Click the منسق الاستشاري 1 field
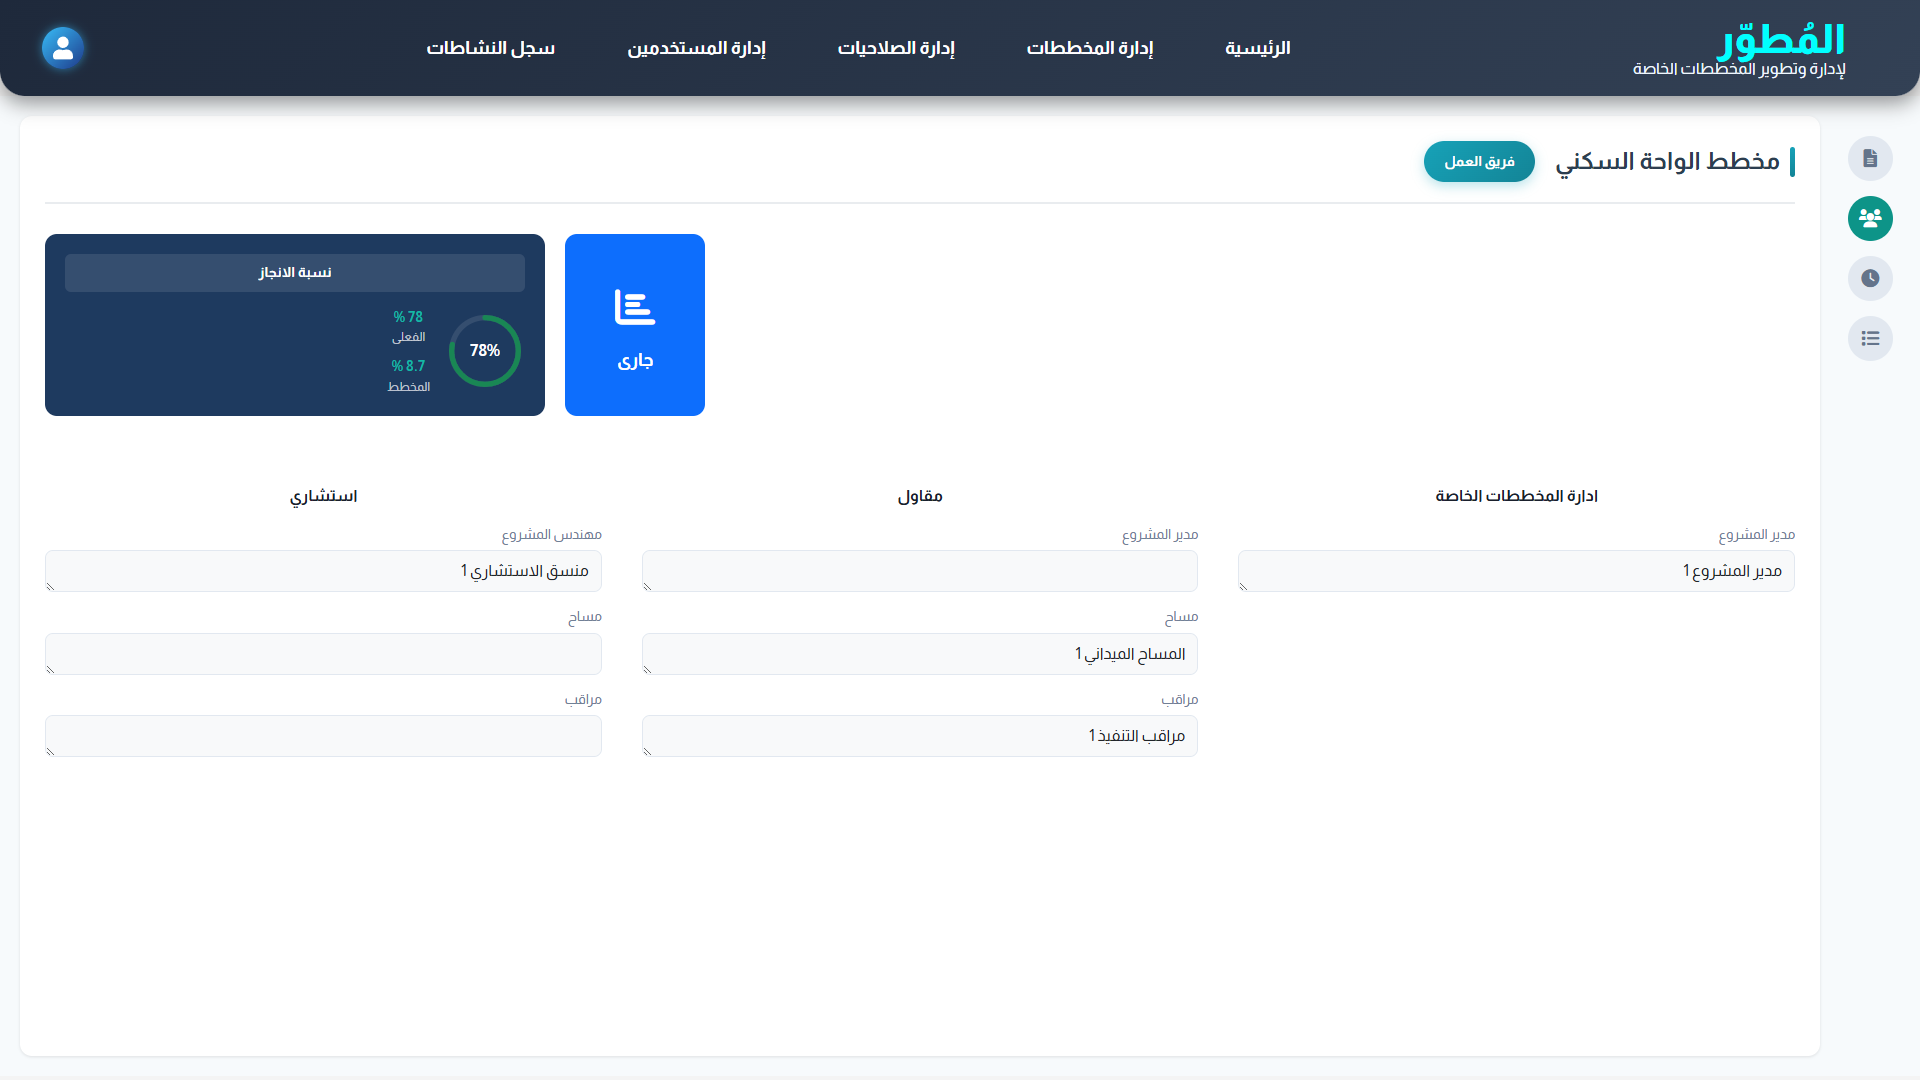This screenshot has width=1920, height=1080. coord(323,571)
